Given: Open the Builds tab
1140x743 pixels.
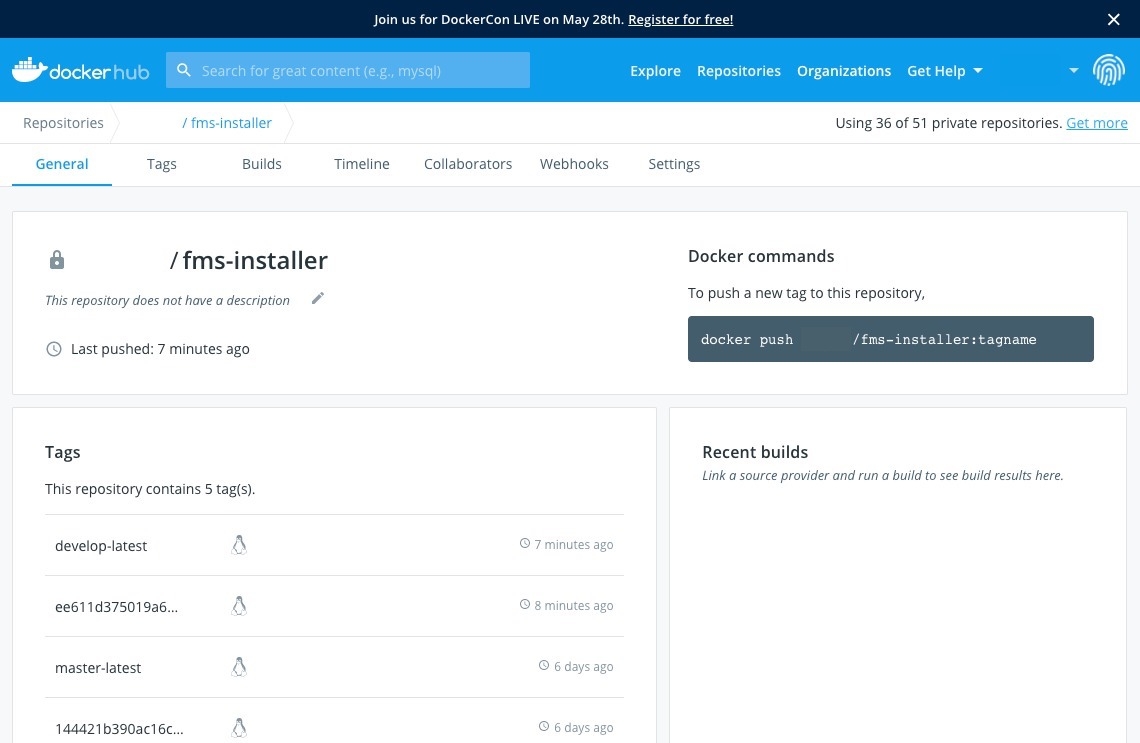Looking at the screenshot, I should (x=262, y=164).
